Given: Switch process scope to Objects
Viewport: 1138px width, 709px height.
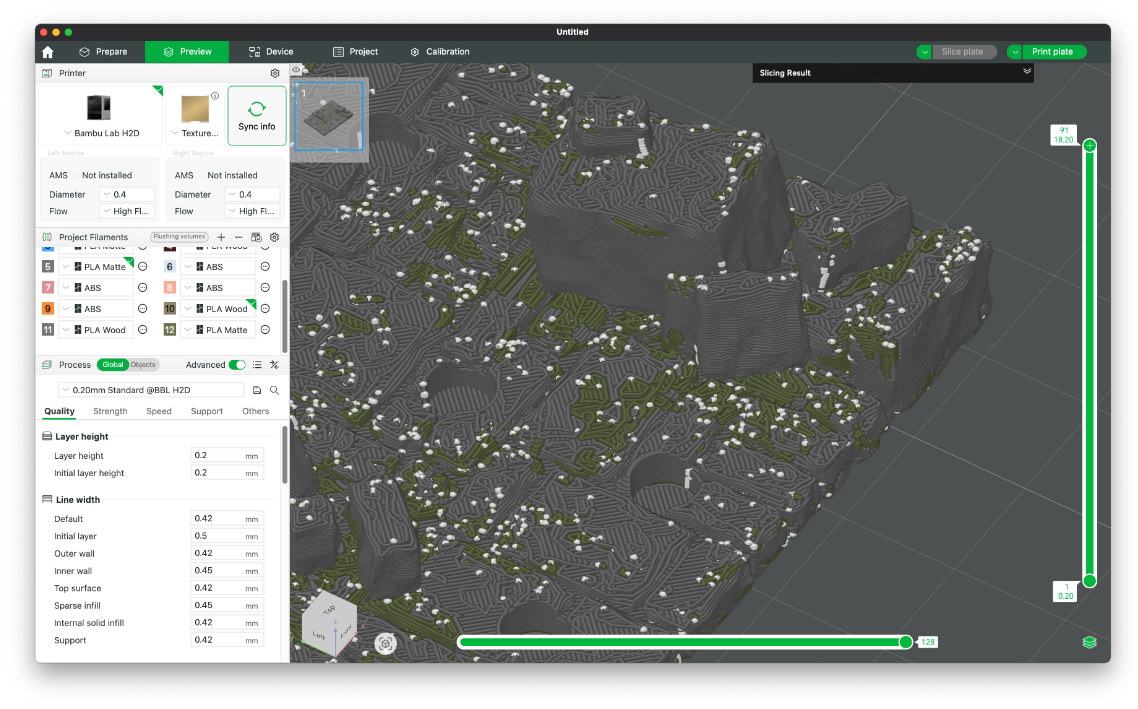Looking at the screenshot, I should click(144, 365).
